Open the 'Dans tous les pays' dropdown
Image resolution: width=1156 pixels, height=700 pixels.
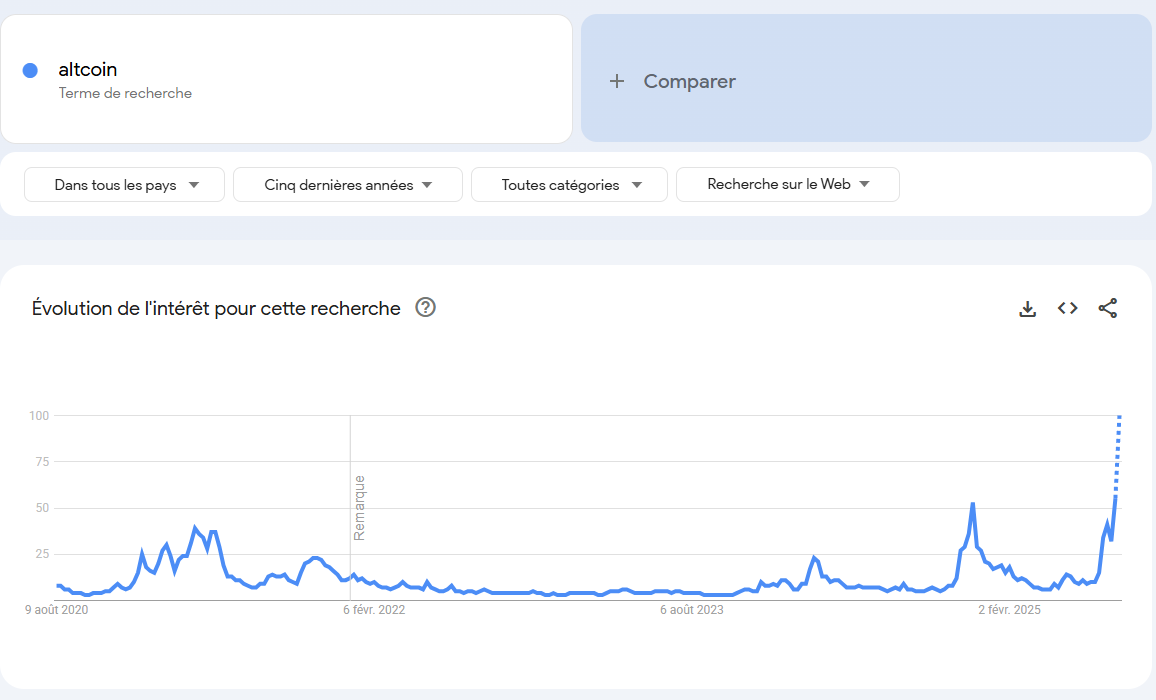coord(125,184)
